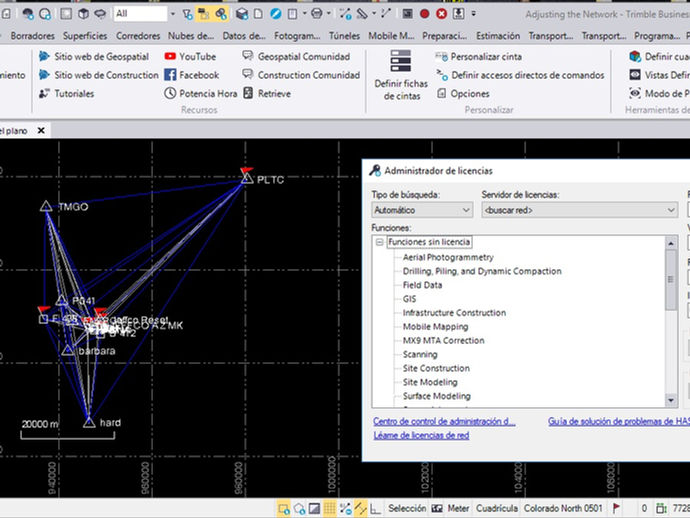Click the dark image panel toolbar icon
Viewport: 690px width, 518px height.
coord(407,14)
